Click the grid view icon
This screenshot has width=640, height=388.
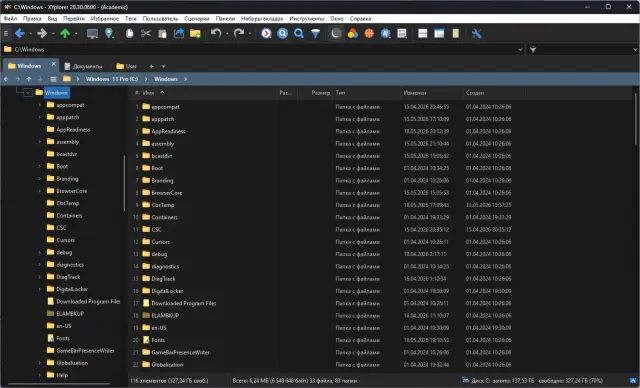point(402,33)
